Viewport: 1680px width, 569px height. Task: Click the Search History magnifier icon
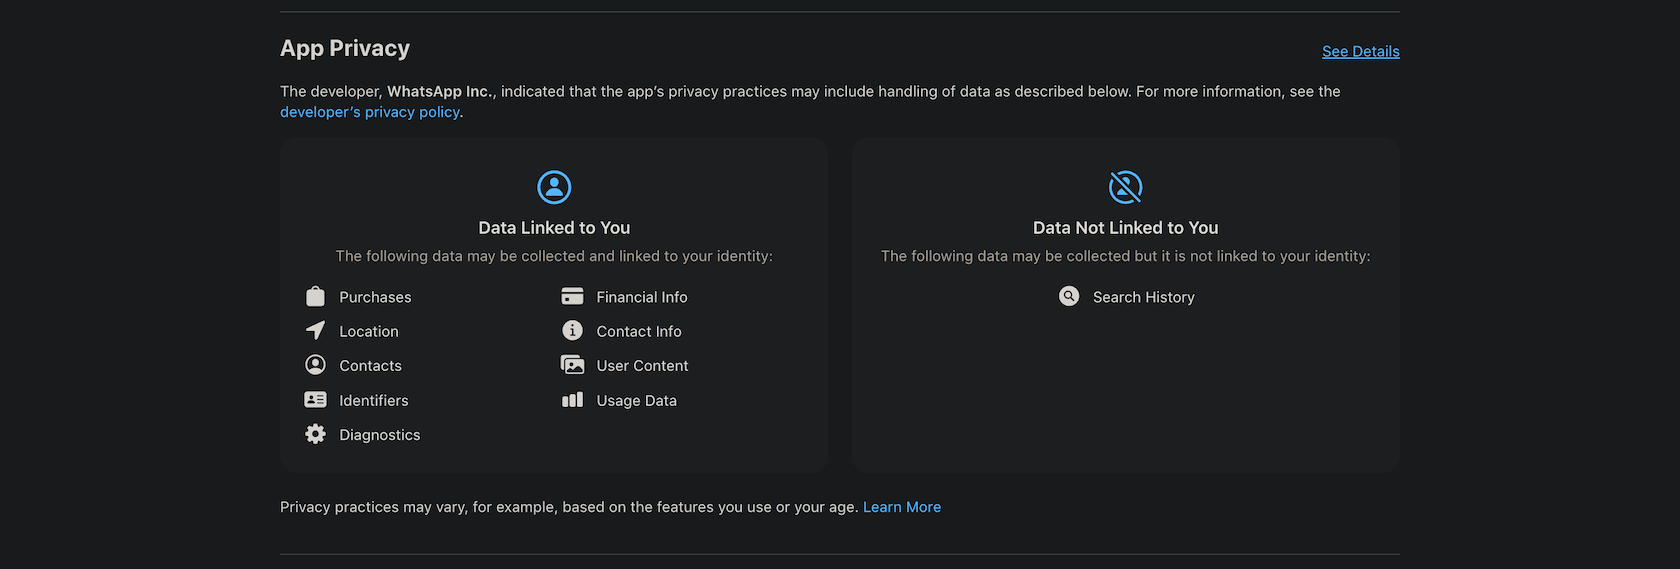pos(1069,296)
